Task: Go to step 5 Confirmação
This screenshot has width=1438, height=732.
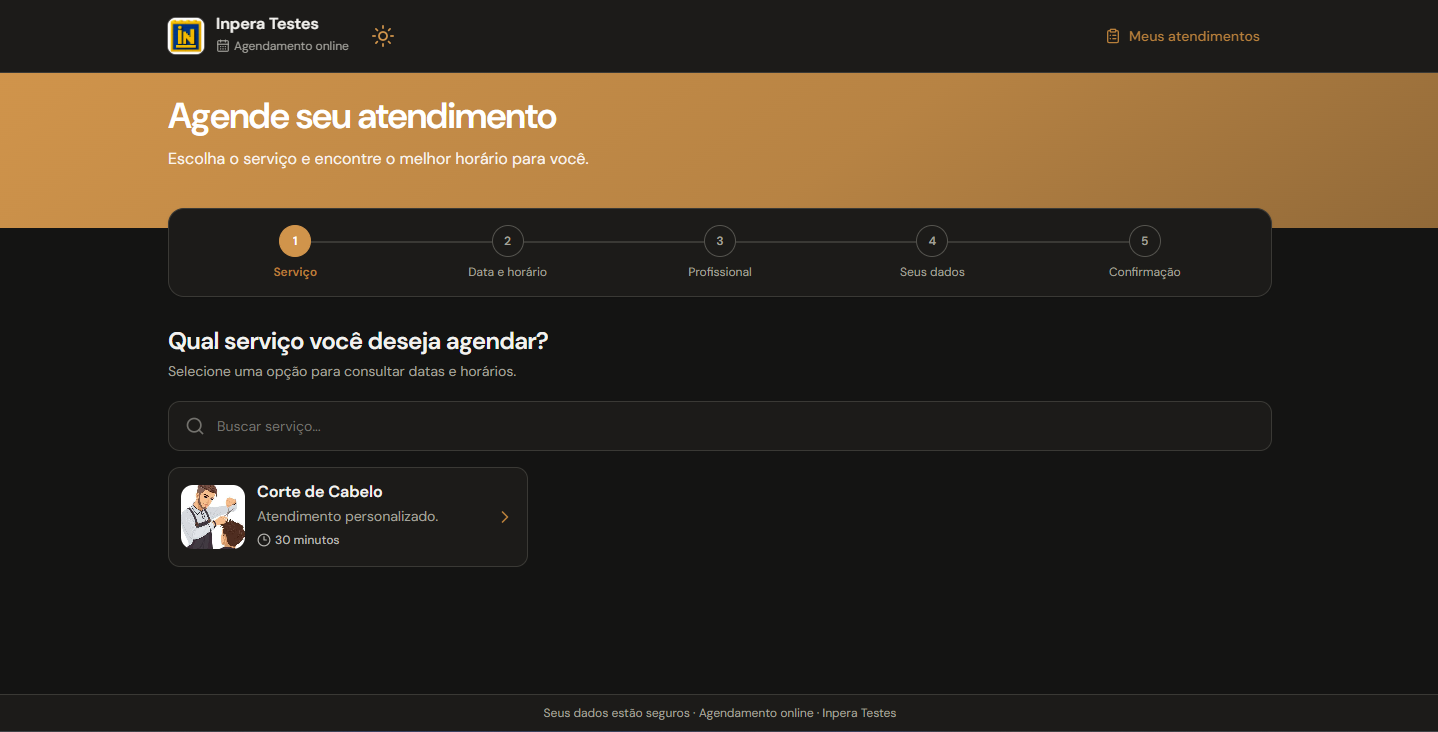Action: click(1145, 241)
